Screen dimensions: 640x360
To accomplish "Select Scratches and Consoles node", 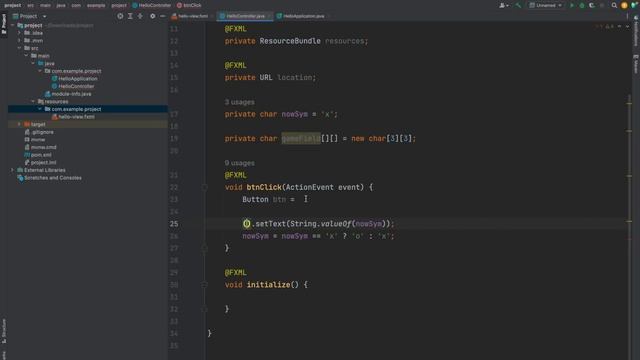I will tap(49, 178).
